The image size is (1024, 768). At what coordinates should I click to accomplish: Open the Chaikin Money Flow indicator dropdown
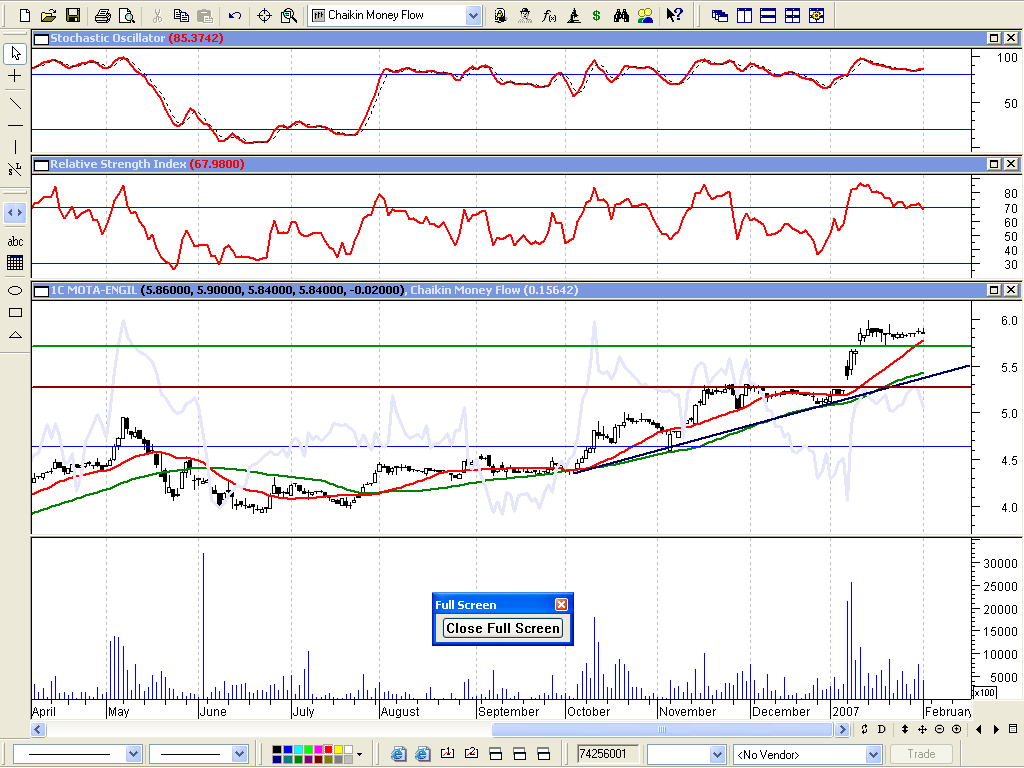pyautogui.click(x=473, y=15)
